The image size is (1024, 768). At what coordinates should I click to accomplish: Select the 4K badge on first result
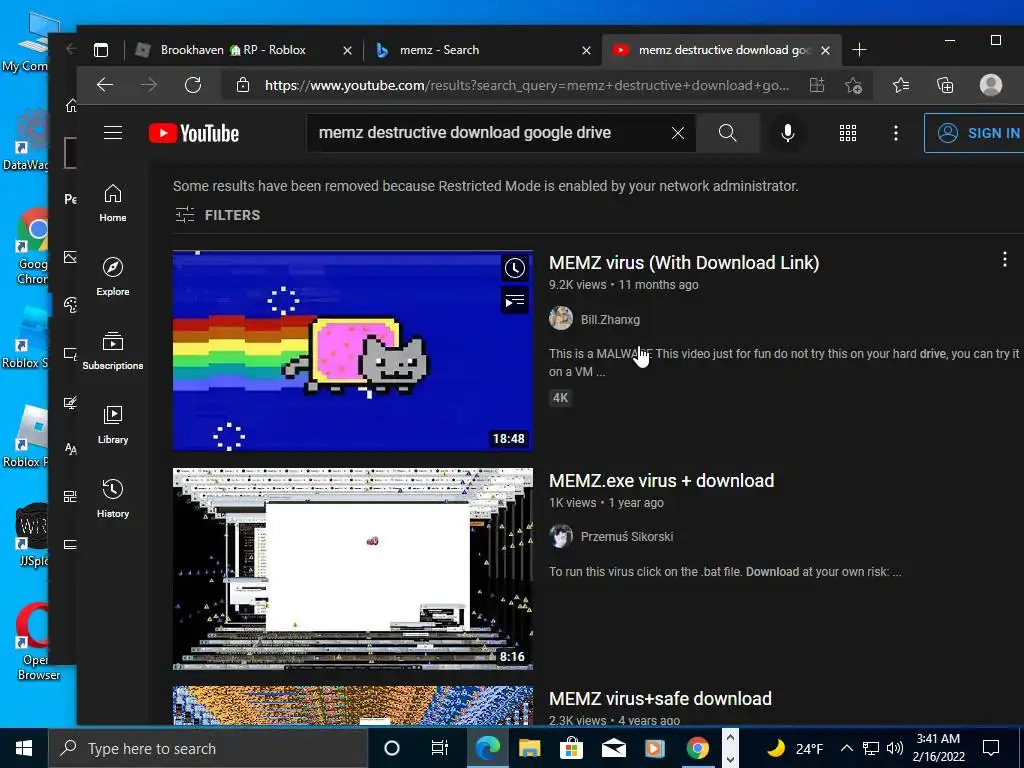[x=560, y=398]
